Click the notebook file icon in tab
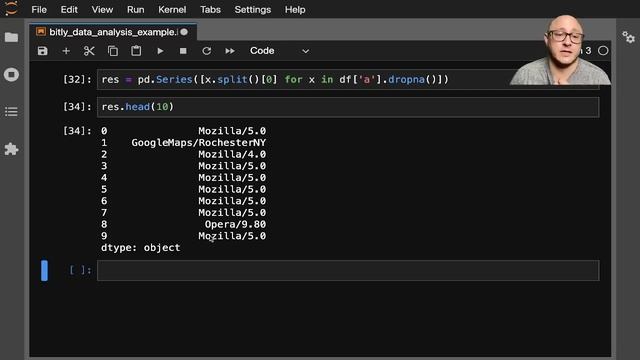This screenshot has width=640, height=360. (41, 32)
